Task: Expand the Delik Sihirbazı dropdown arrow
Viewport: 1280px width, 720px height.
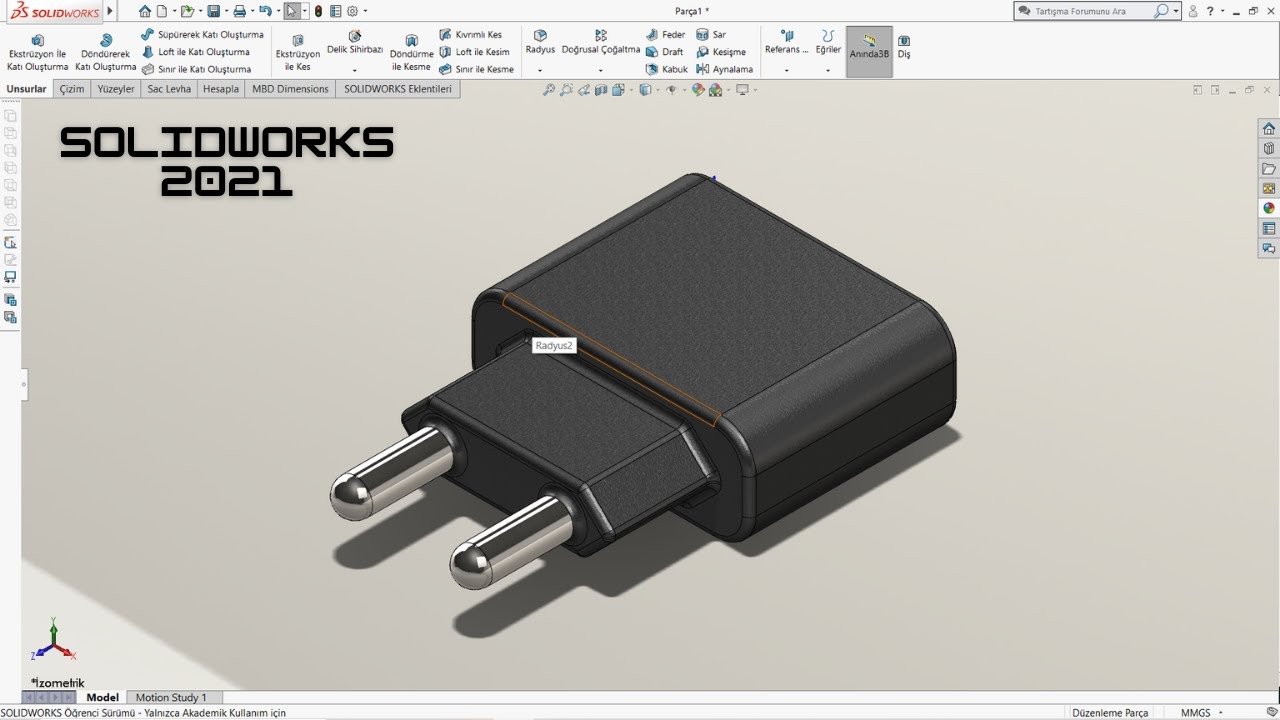Action: click(x=355, y=71)
